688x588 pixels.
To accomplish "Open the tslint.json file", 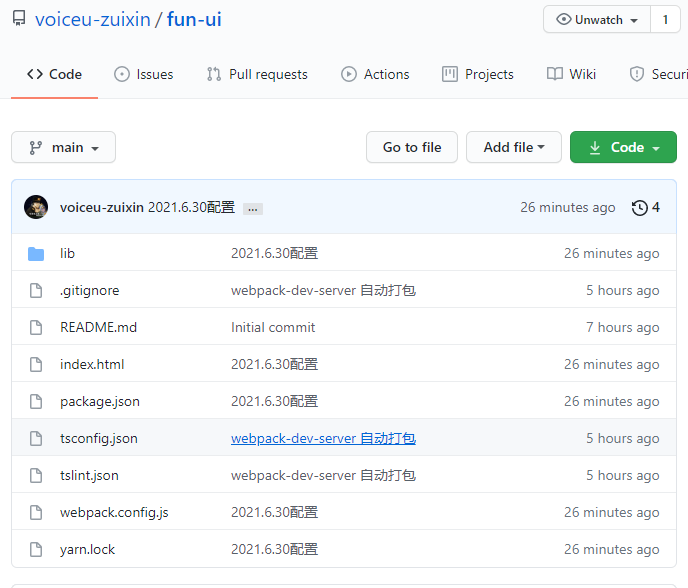I will point(90,475).
